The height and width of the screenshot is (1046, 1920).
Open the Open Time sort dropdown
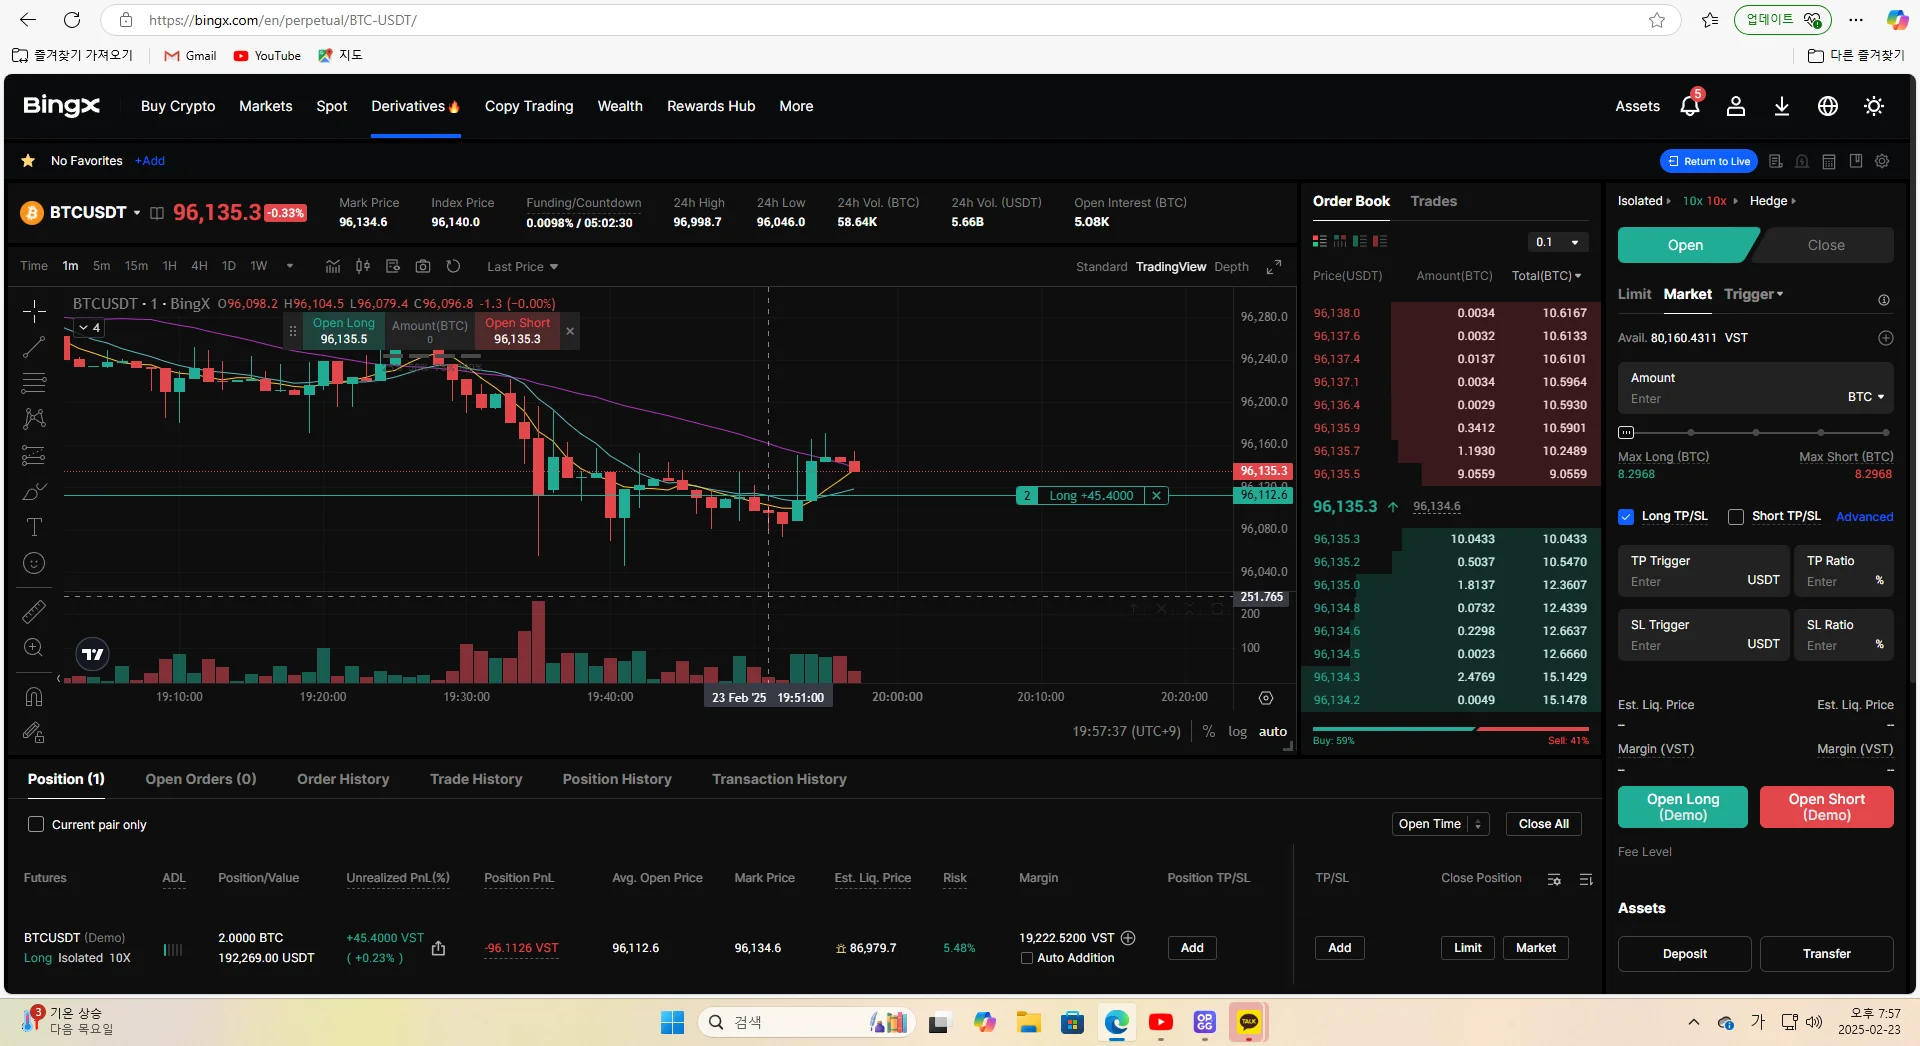click(x=1441, y=824)
